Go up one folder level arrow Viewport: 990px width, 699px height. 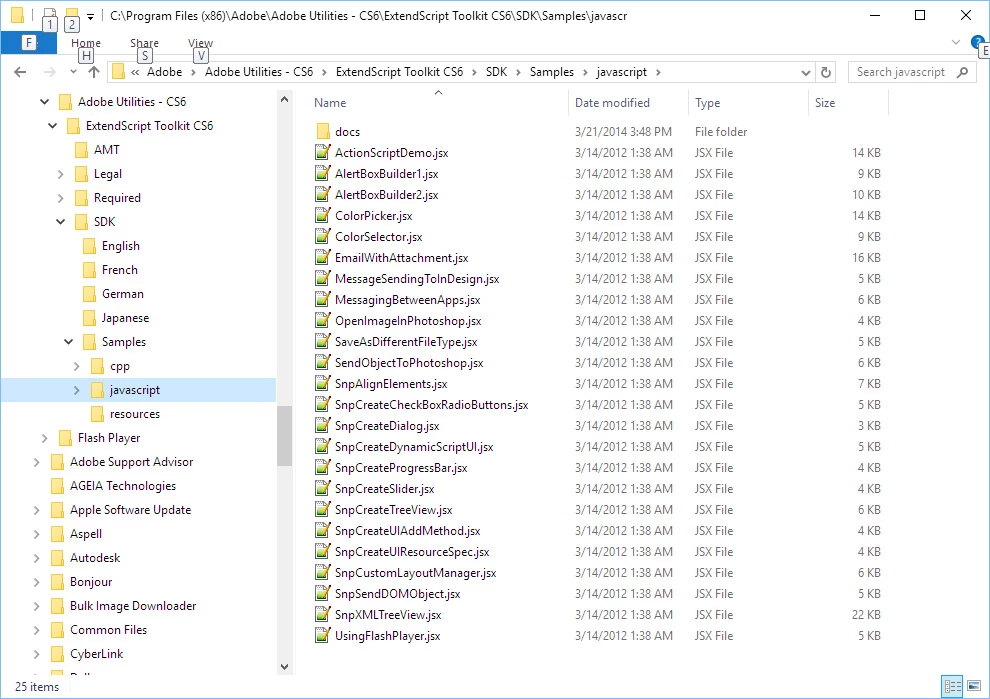tap(94, 72)
